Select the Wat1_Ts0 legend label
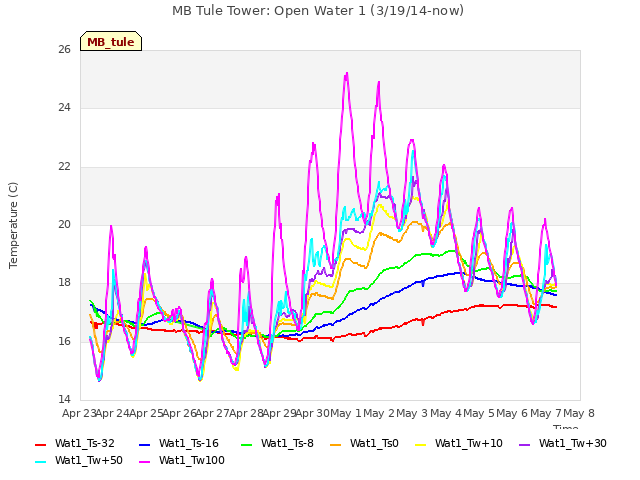Viewport: 640px width, 480px height. coord(374,444)
